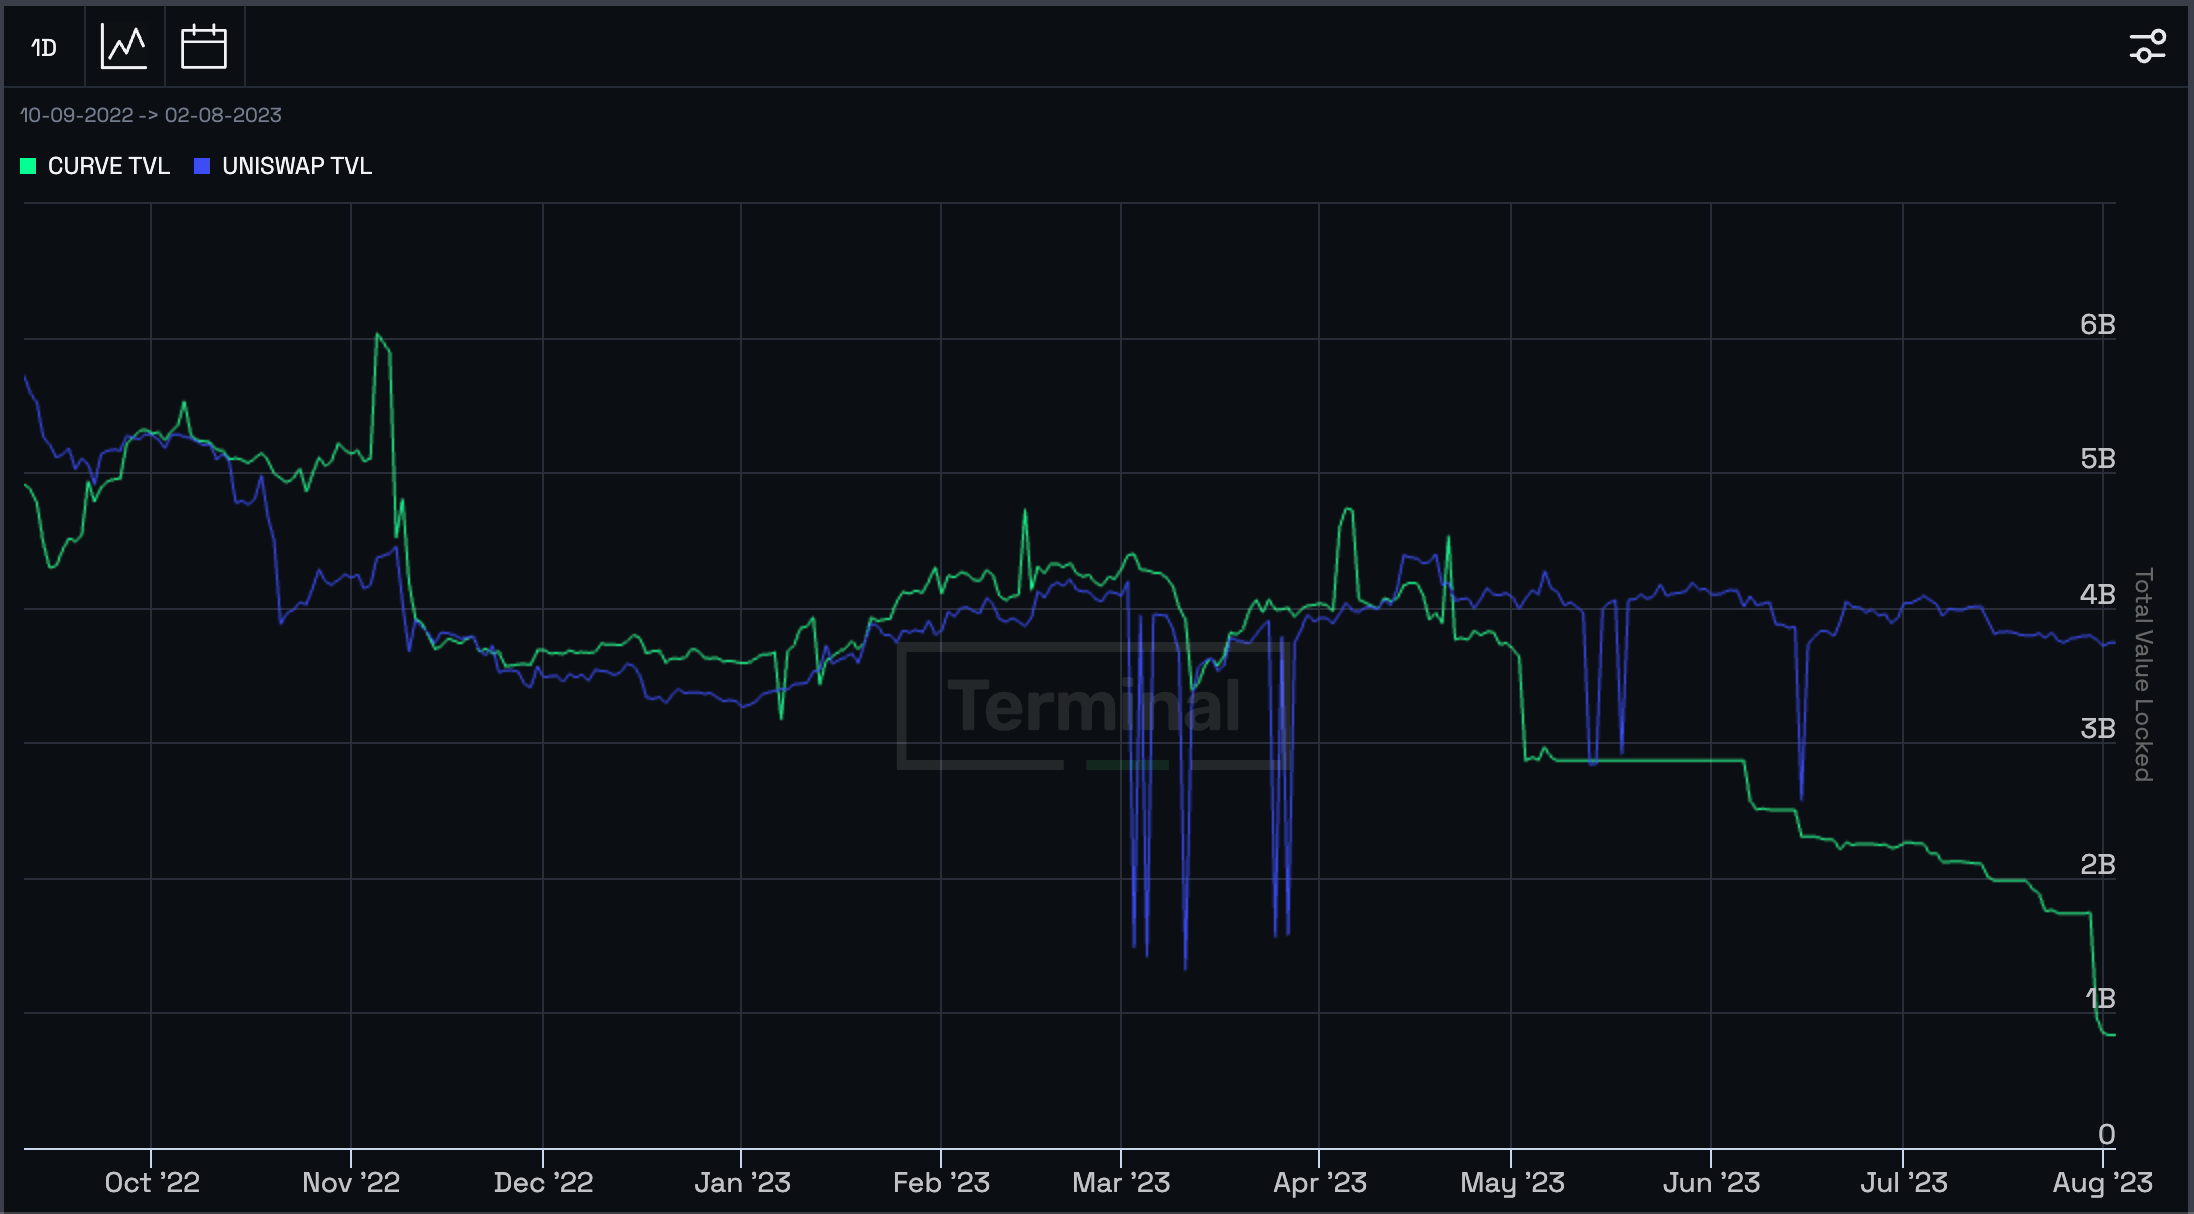Image resolution: width=2194 pixels, height=1214 pixels.
Task: Open chart settings sliders icon
Action: coord(2147,46)
